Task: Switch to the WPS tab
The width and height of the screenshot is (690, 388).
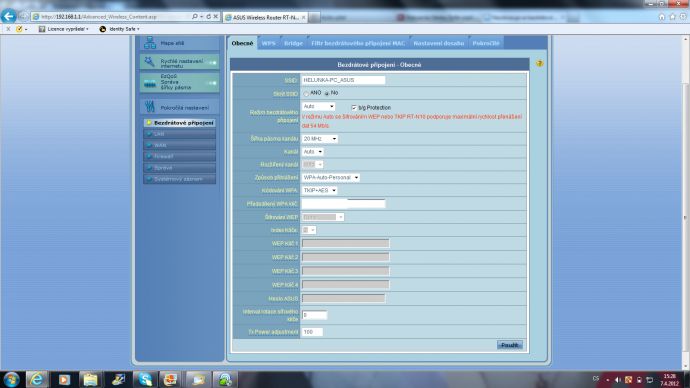Action: pos(268,43)
